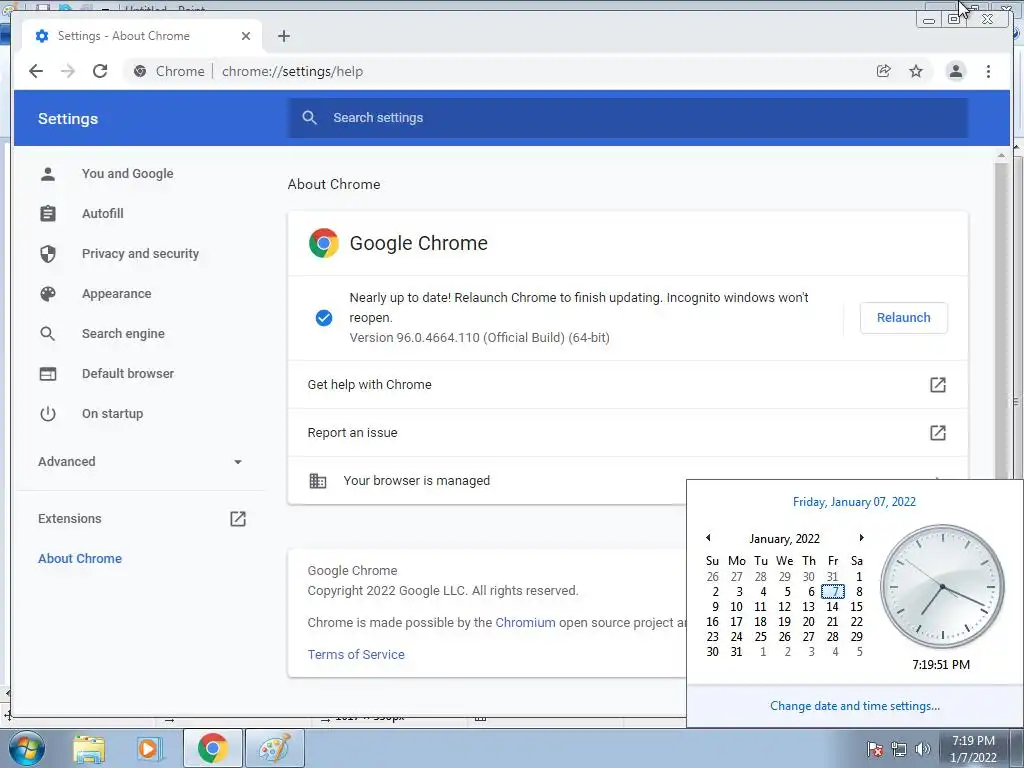This screenshot has width=1024, height=768.
Task: Open Windows Explorer from taskbar
Action: tap(89, 748)
